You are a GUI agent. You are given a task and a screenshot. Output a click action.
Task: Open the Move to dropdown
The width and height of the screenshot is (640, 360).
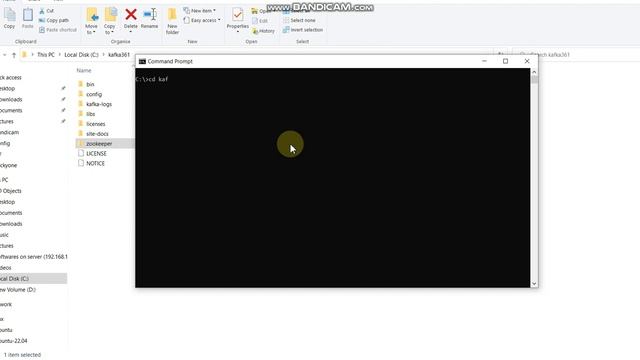91,21
